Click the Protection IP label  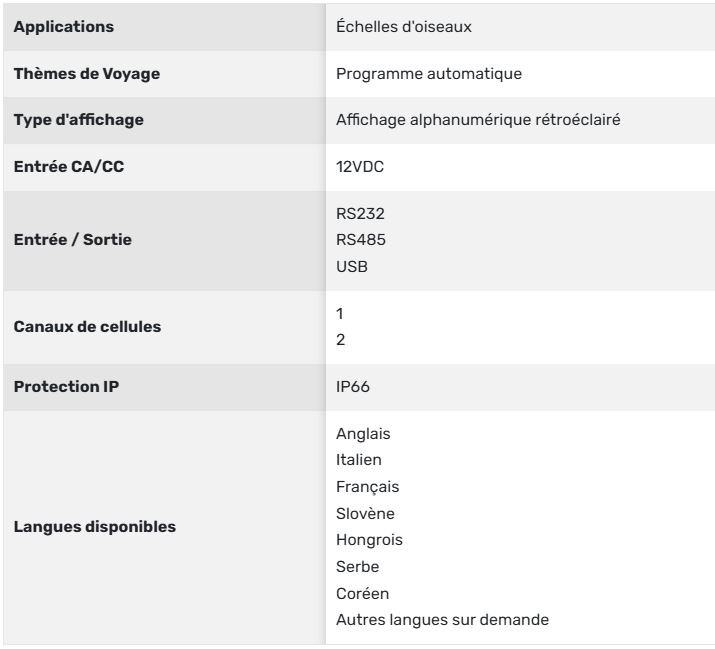click(66, 387)
